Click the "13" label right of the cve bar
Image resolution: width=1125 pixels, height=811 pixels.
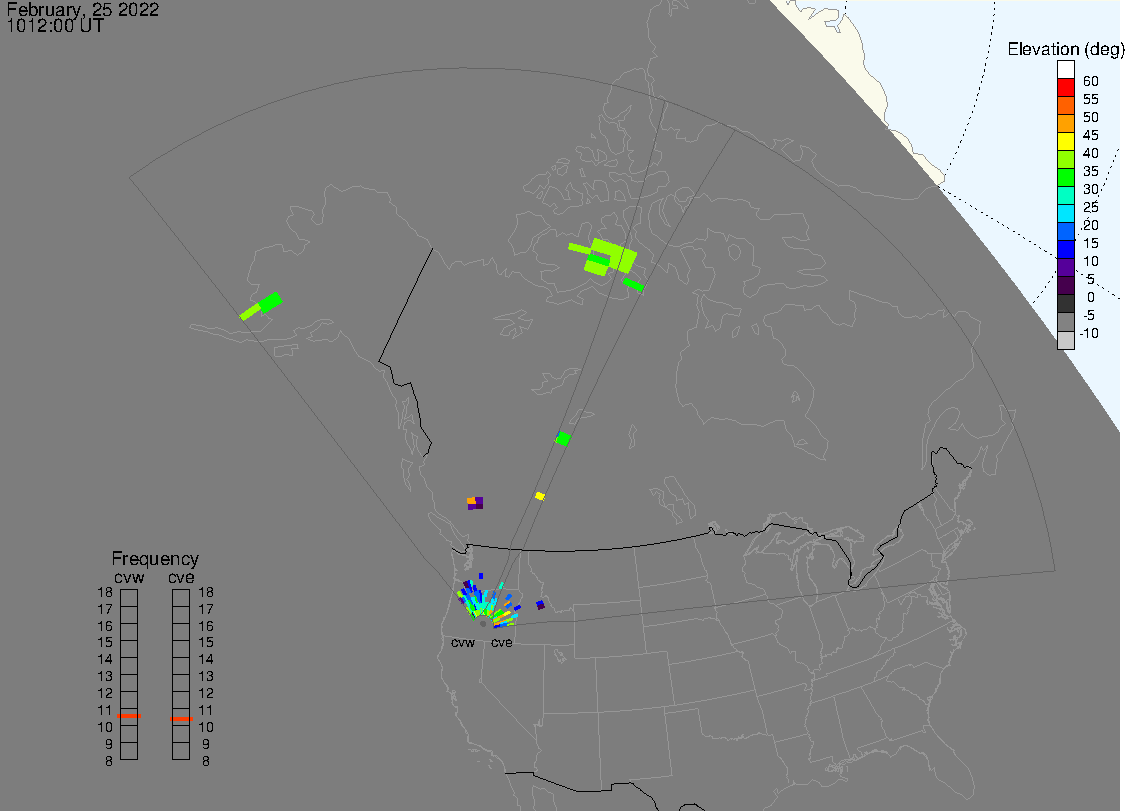(206, 676)
